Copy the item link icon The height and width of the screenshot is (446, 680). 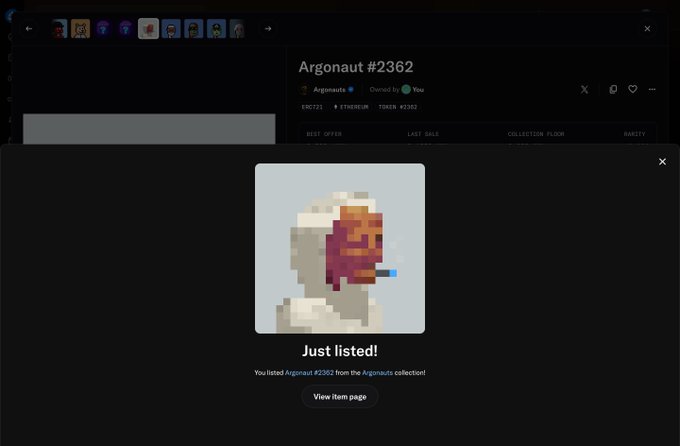pos(613,89)
